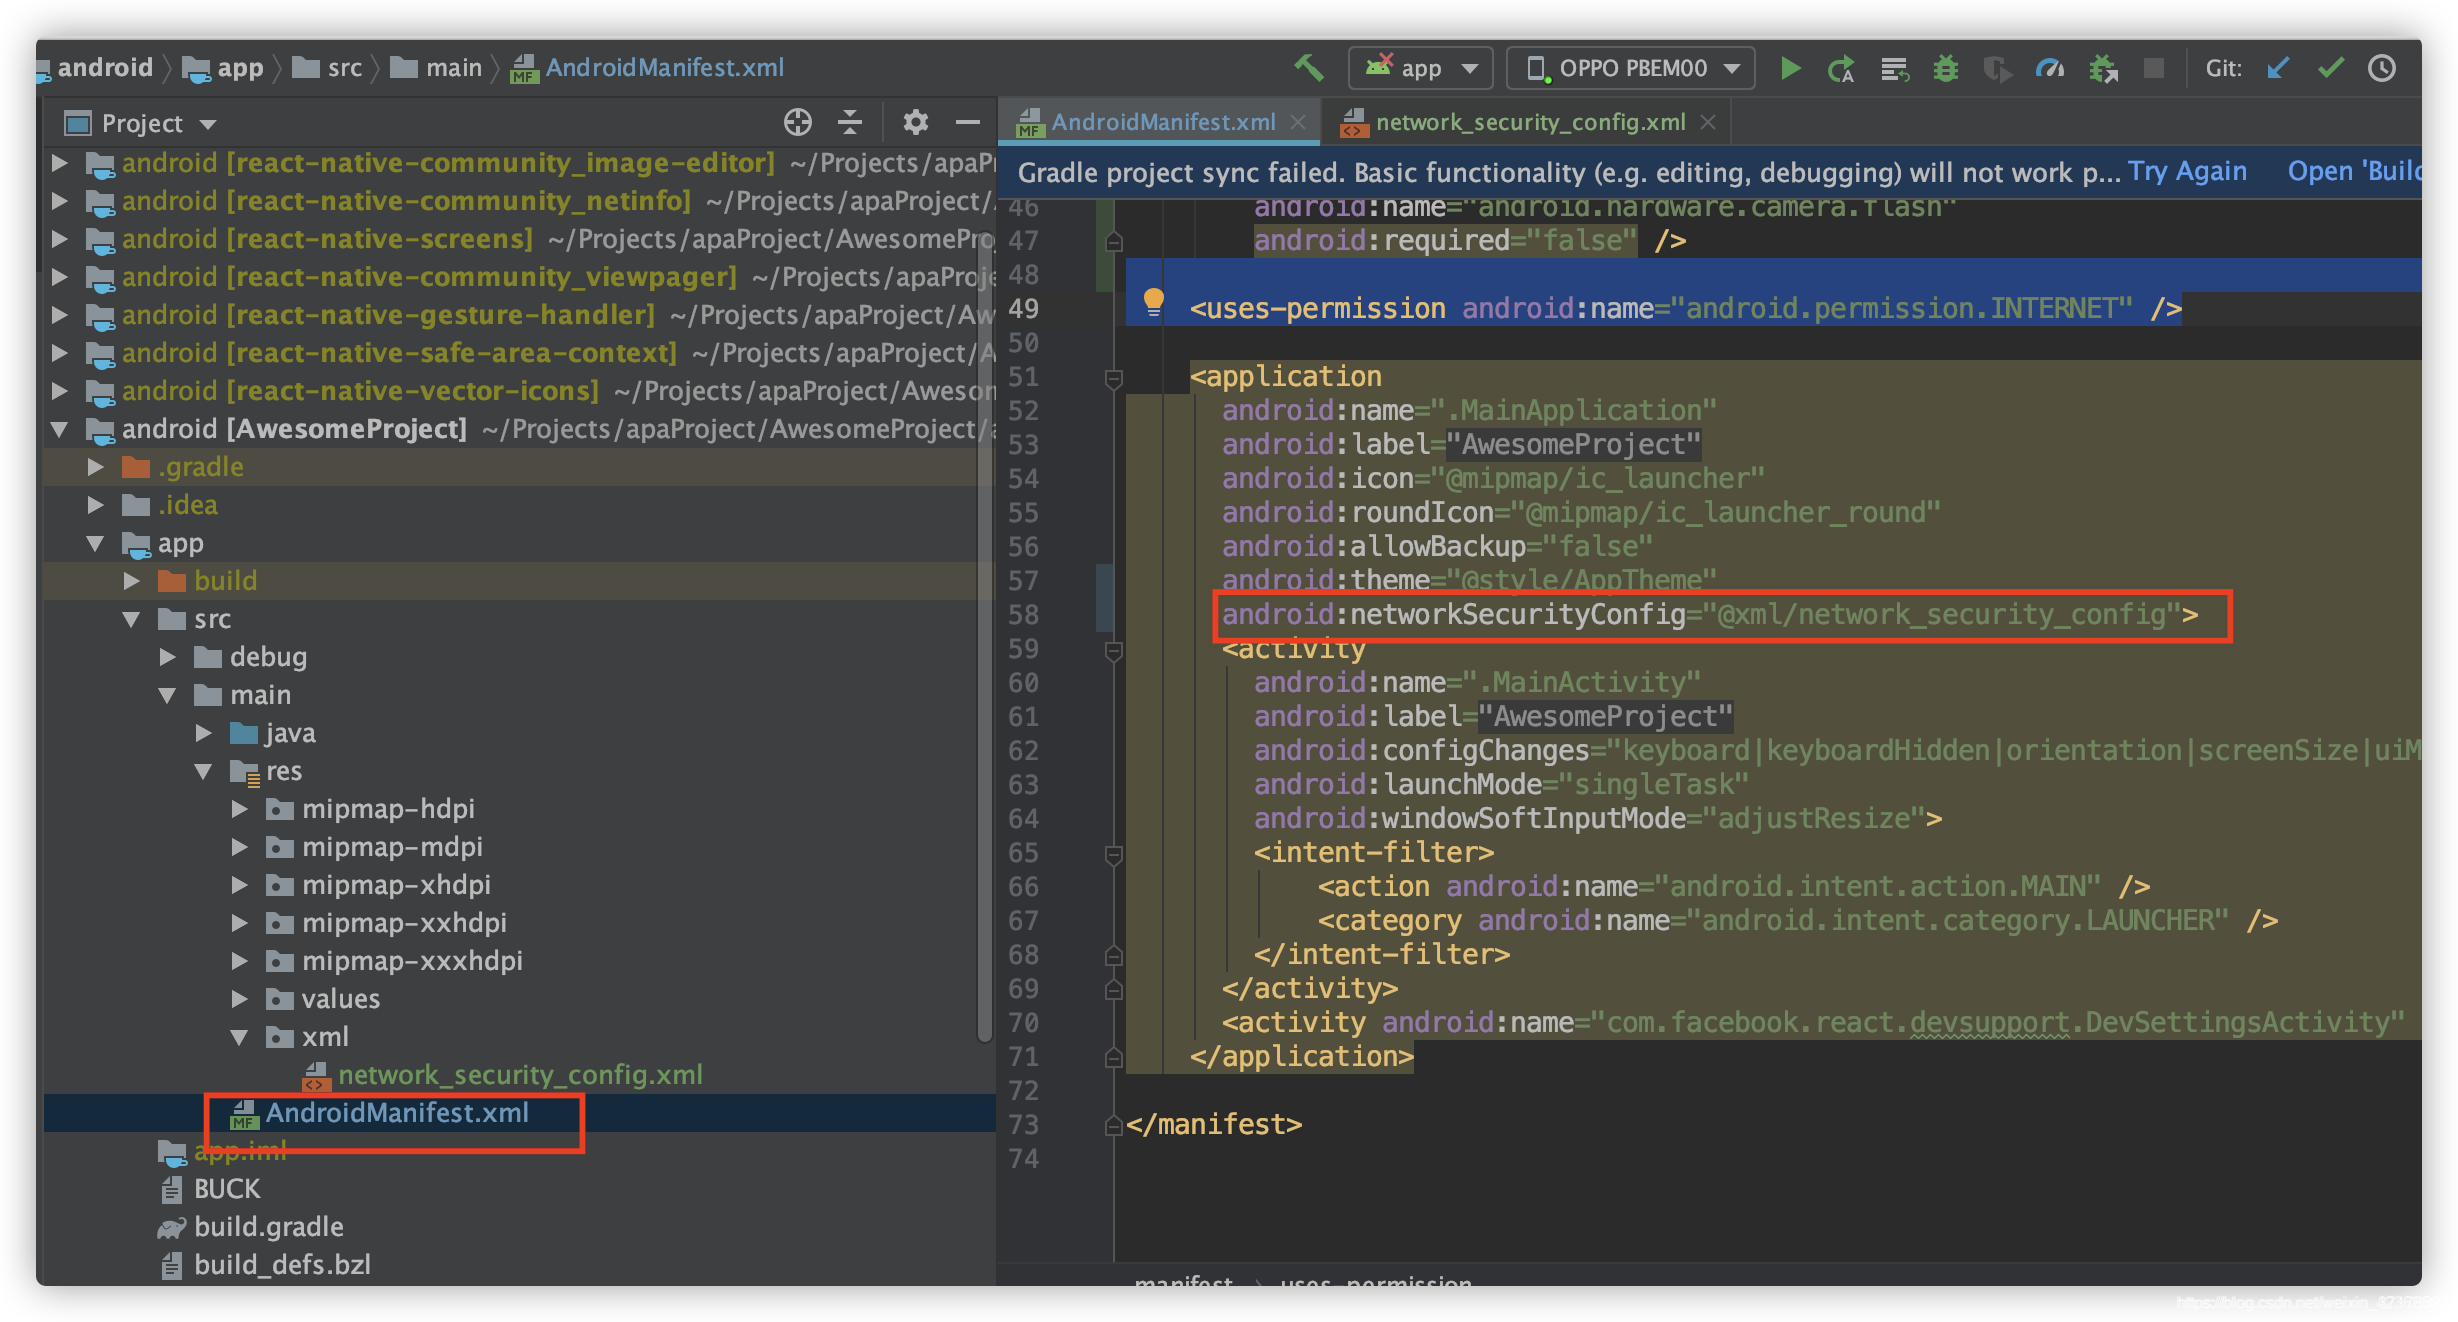The height and width of the screenshot is (1322, 2458).
Task: Collapse the res folder
Action: [204, 771]
